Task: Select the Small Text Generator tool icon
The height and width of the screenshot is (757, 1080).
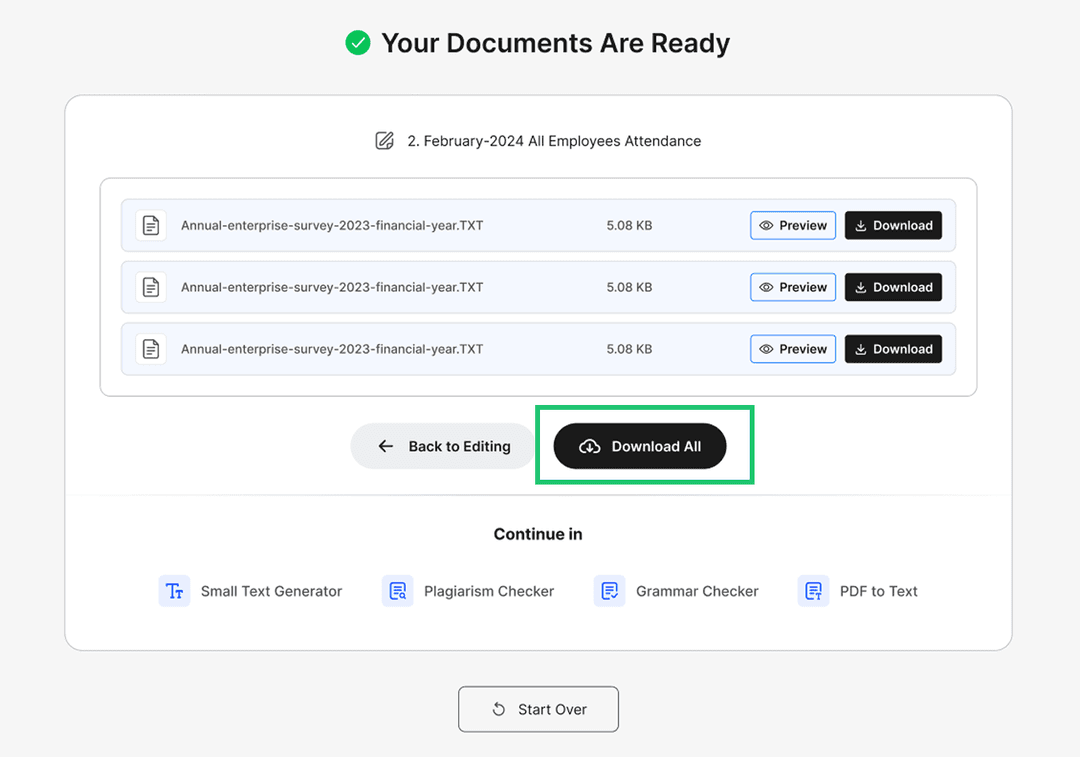Action: (x=174, y=591)
